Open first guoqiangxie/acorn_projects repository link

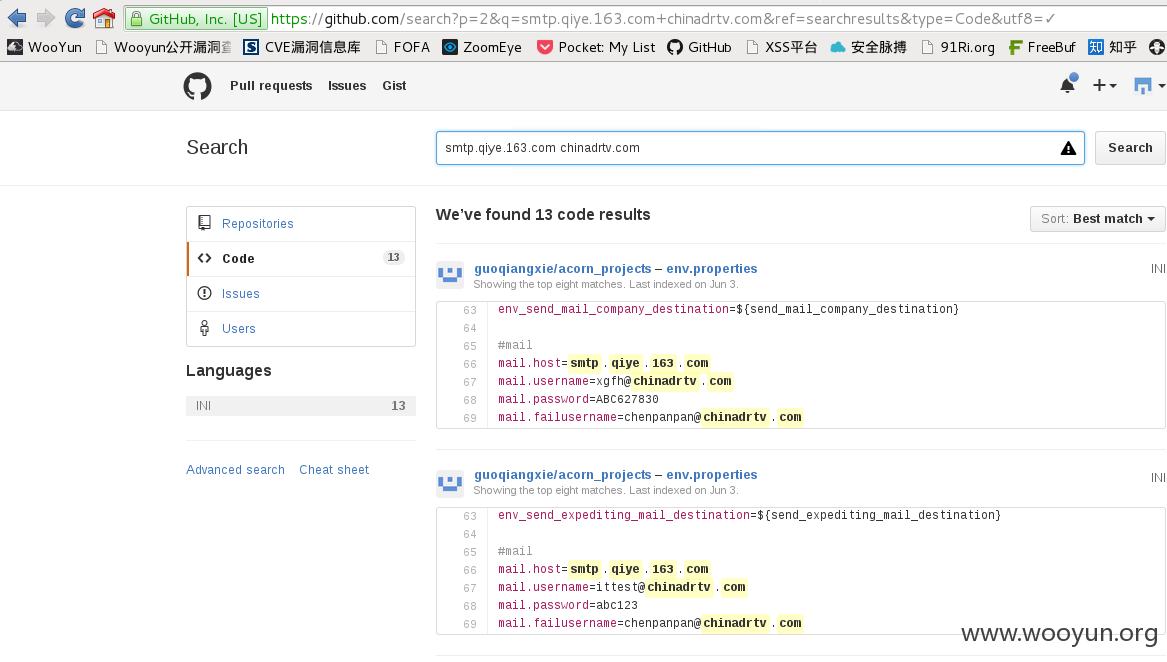563,269
